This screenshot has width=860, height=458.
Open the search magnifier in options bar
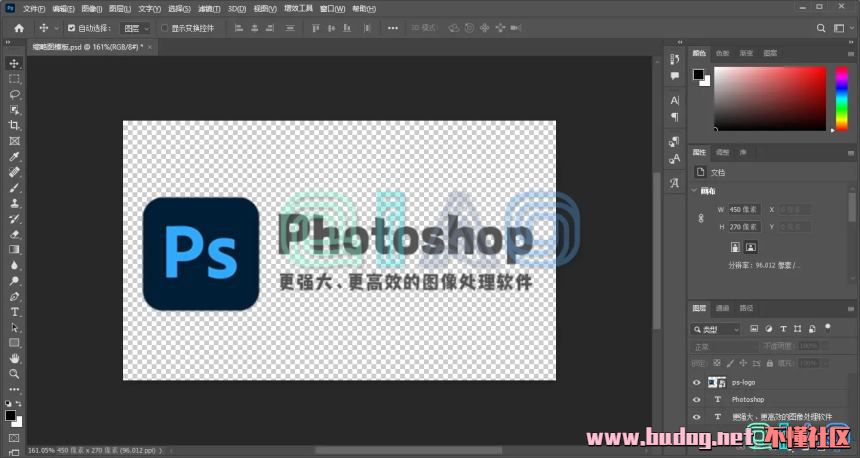click(821, 28)
